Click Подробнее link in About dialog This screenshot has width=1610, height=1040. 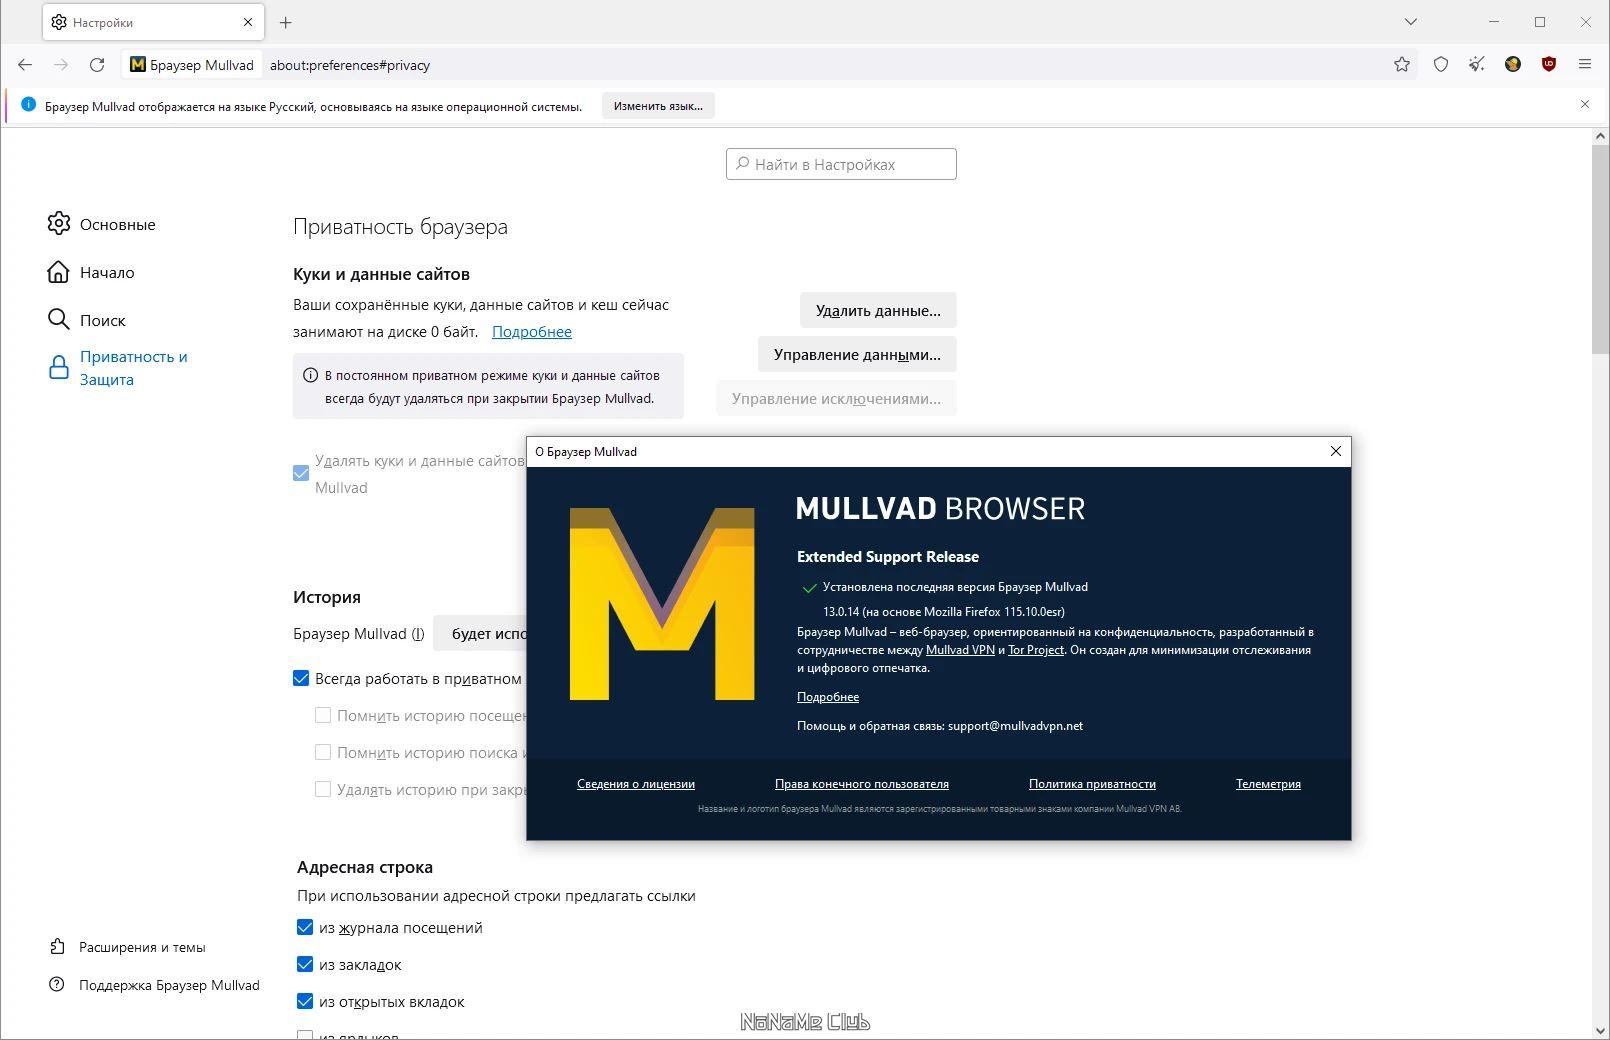828,697
